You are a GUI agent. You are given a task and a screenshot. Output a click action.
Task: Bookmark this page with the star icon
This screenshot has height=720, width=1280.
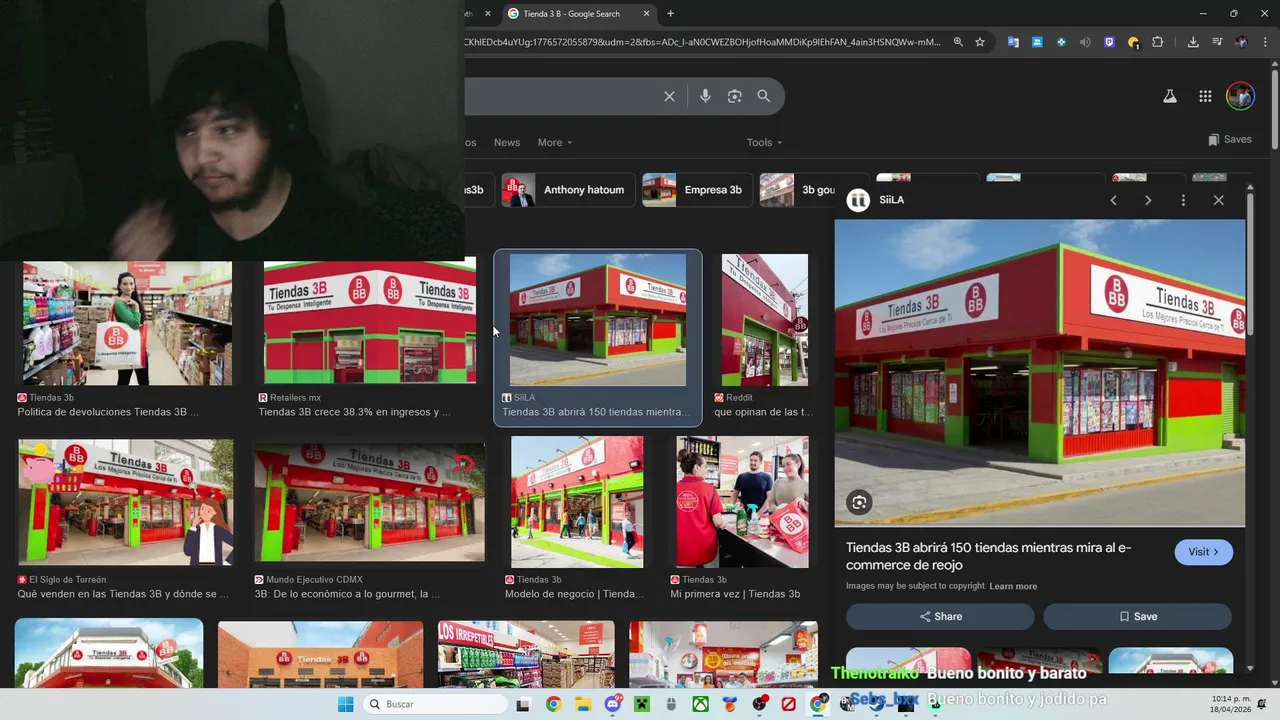click(x=980, y=42)
